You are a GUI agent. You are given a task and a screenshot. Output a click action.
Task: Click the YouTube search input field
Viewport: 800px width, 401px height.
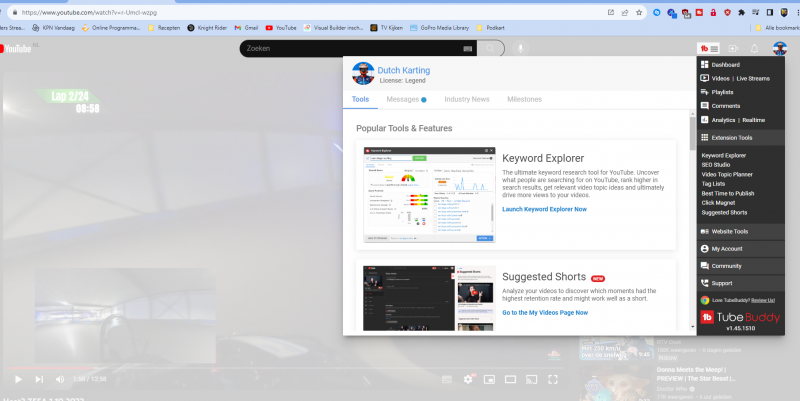click(350, 48)
